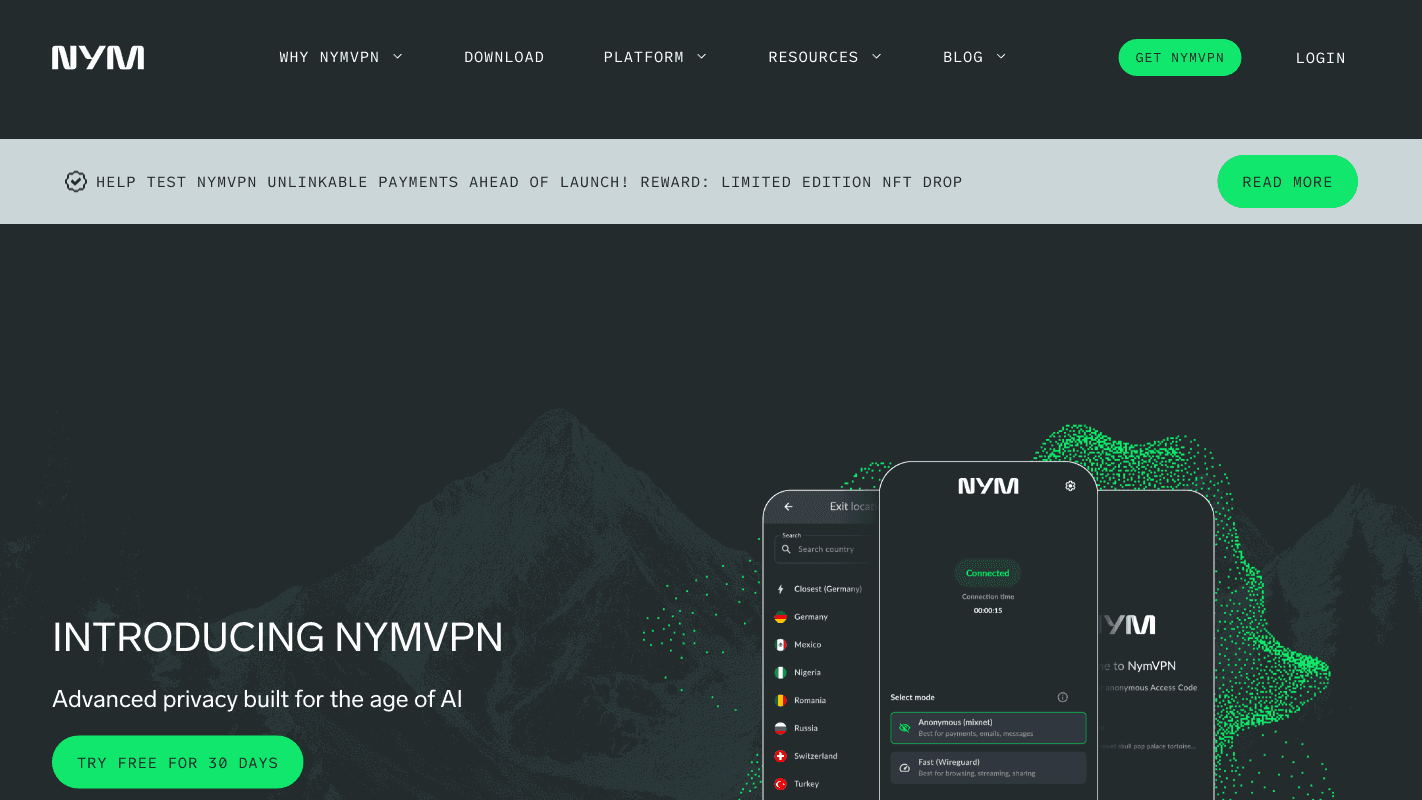The height and width of the screenshot is (800, 1422).
Task: Click the Switzerland country name
Action: tap(816, 757)
